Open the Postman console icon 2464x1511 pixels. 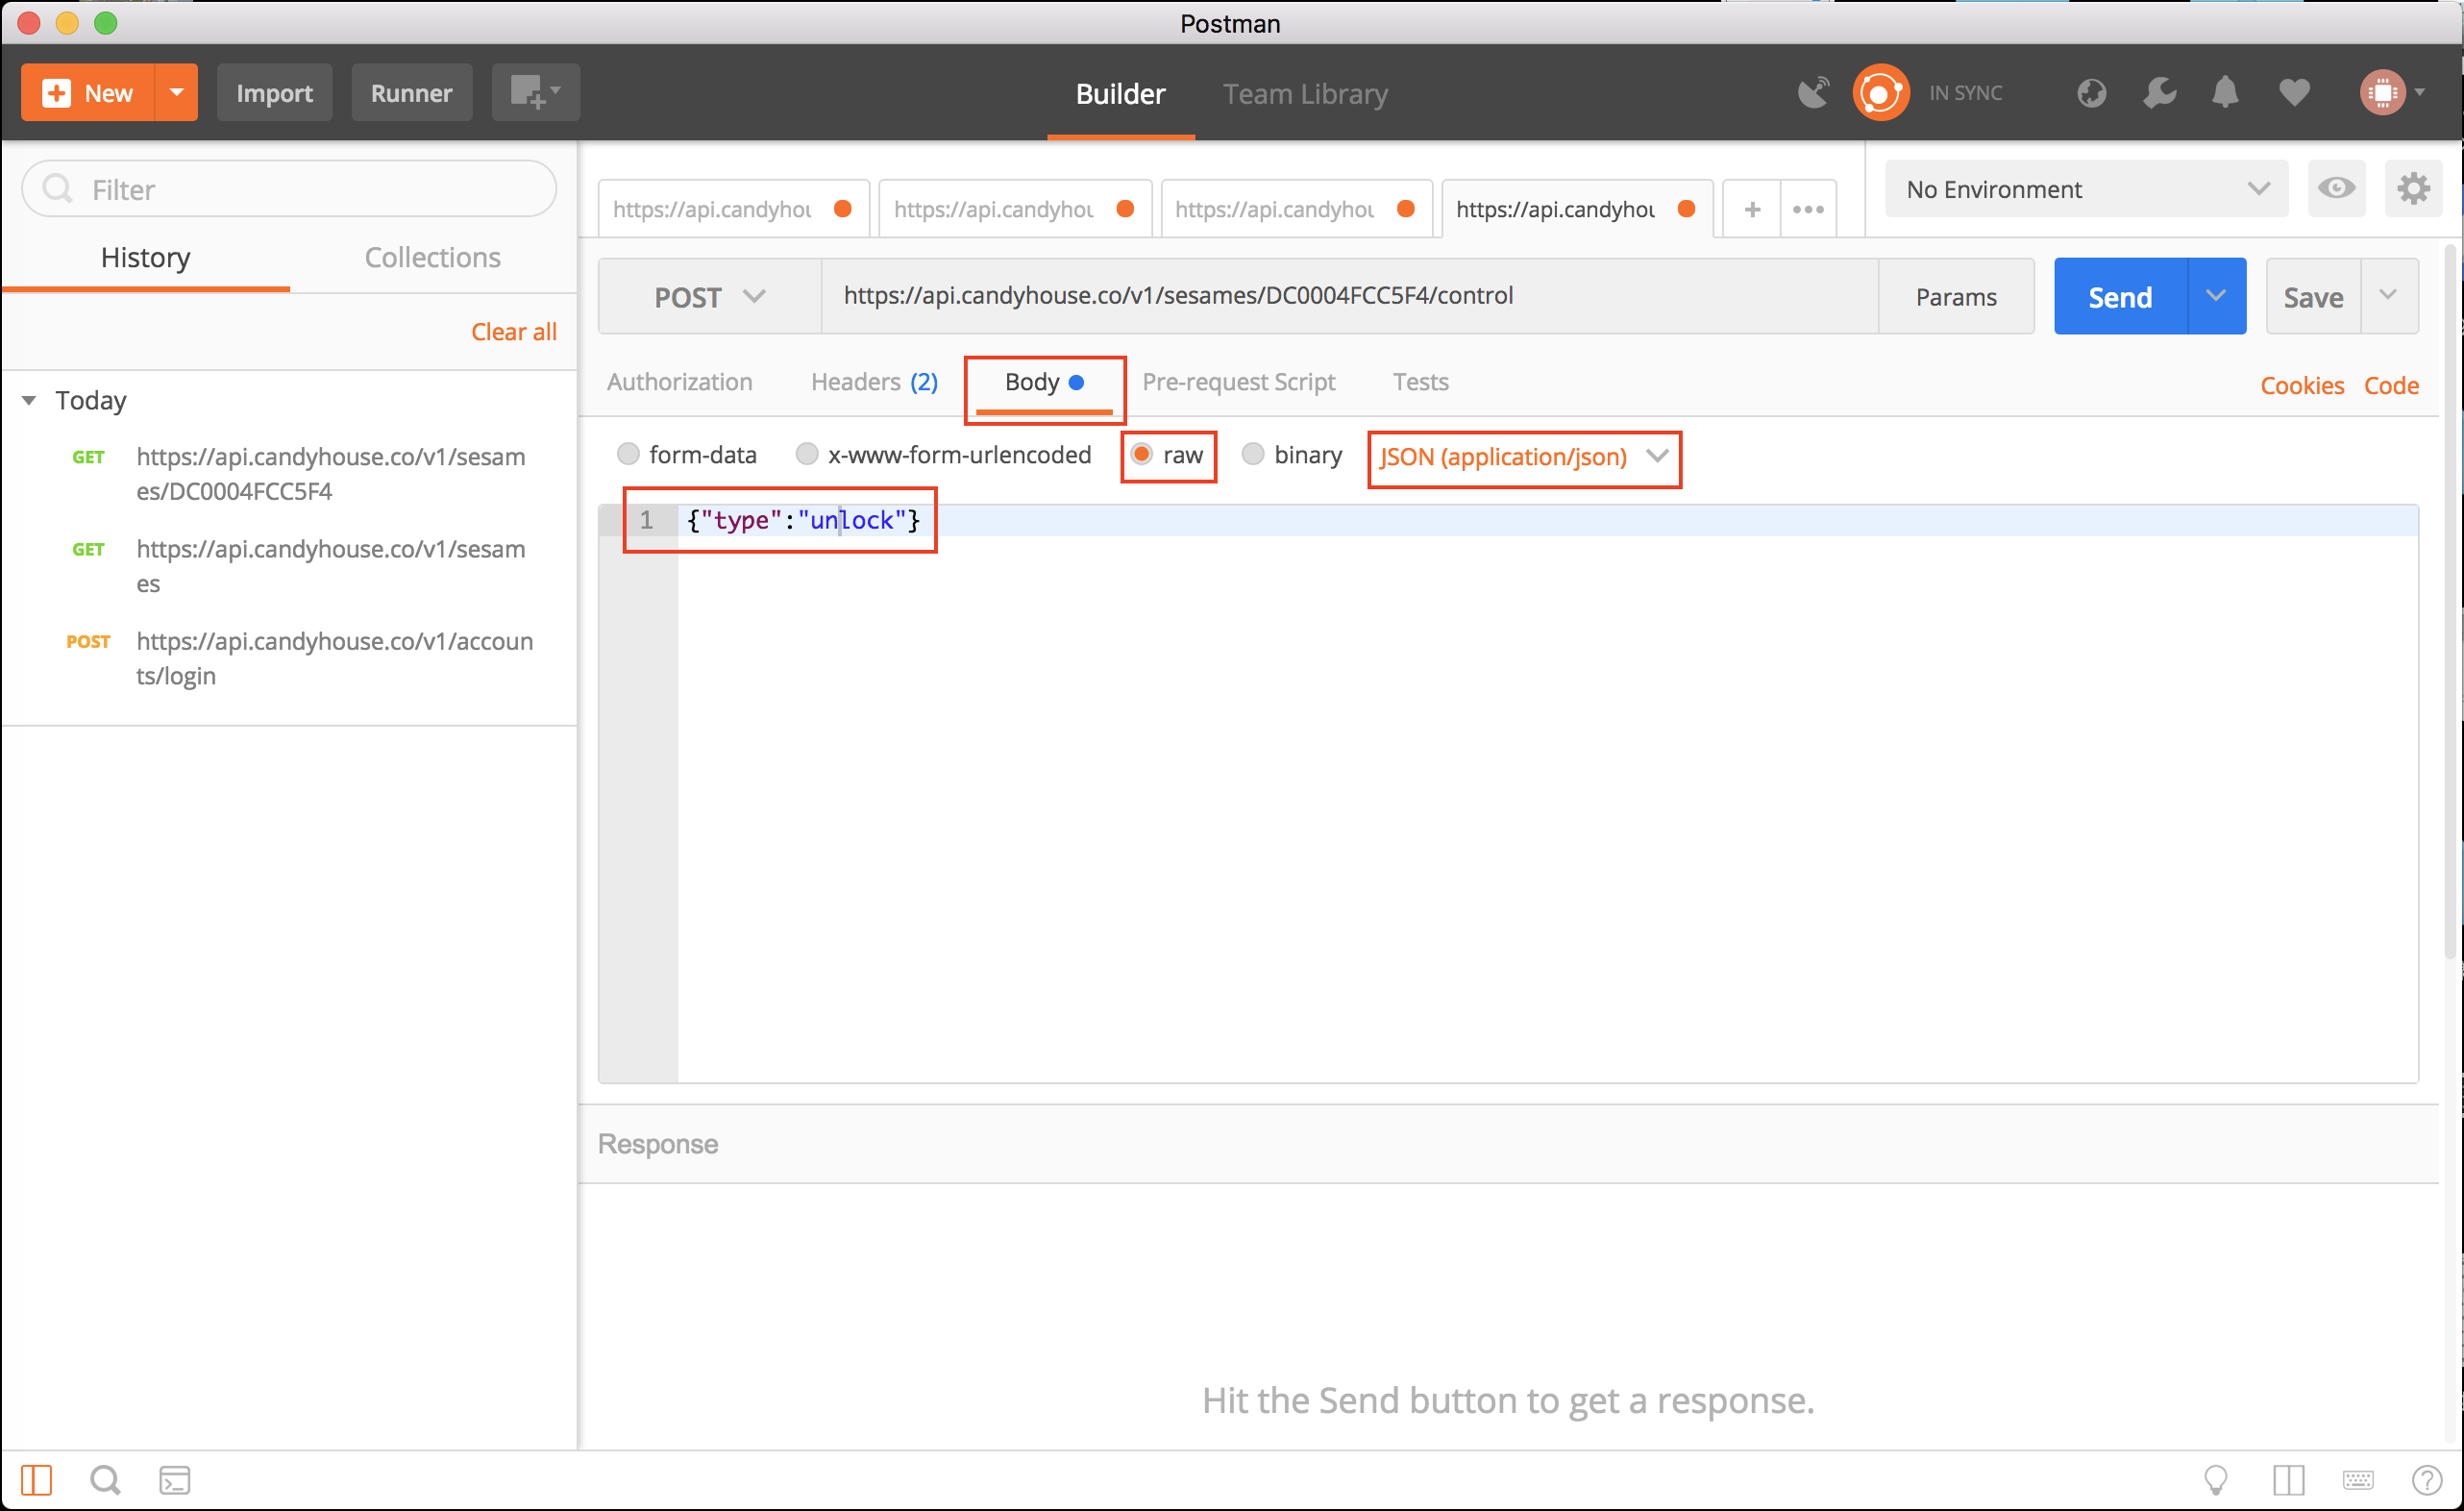point(175,1479)
